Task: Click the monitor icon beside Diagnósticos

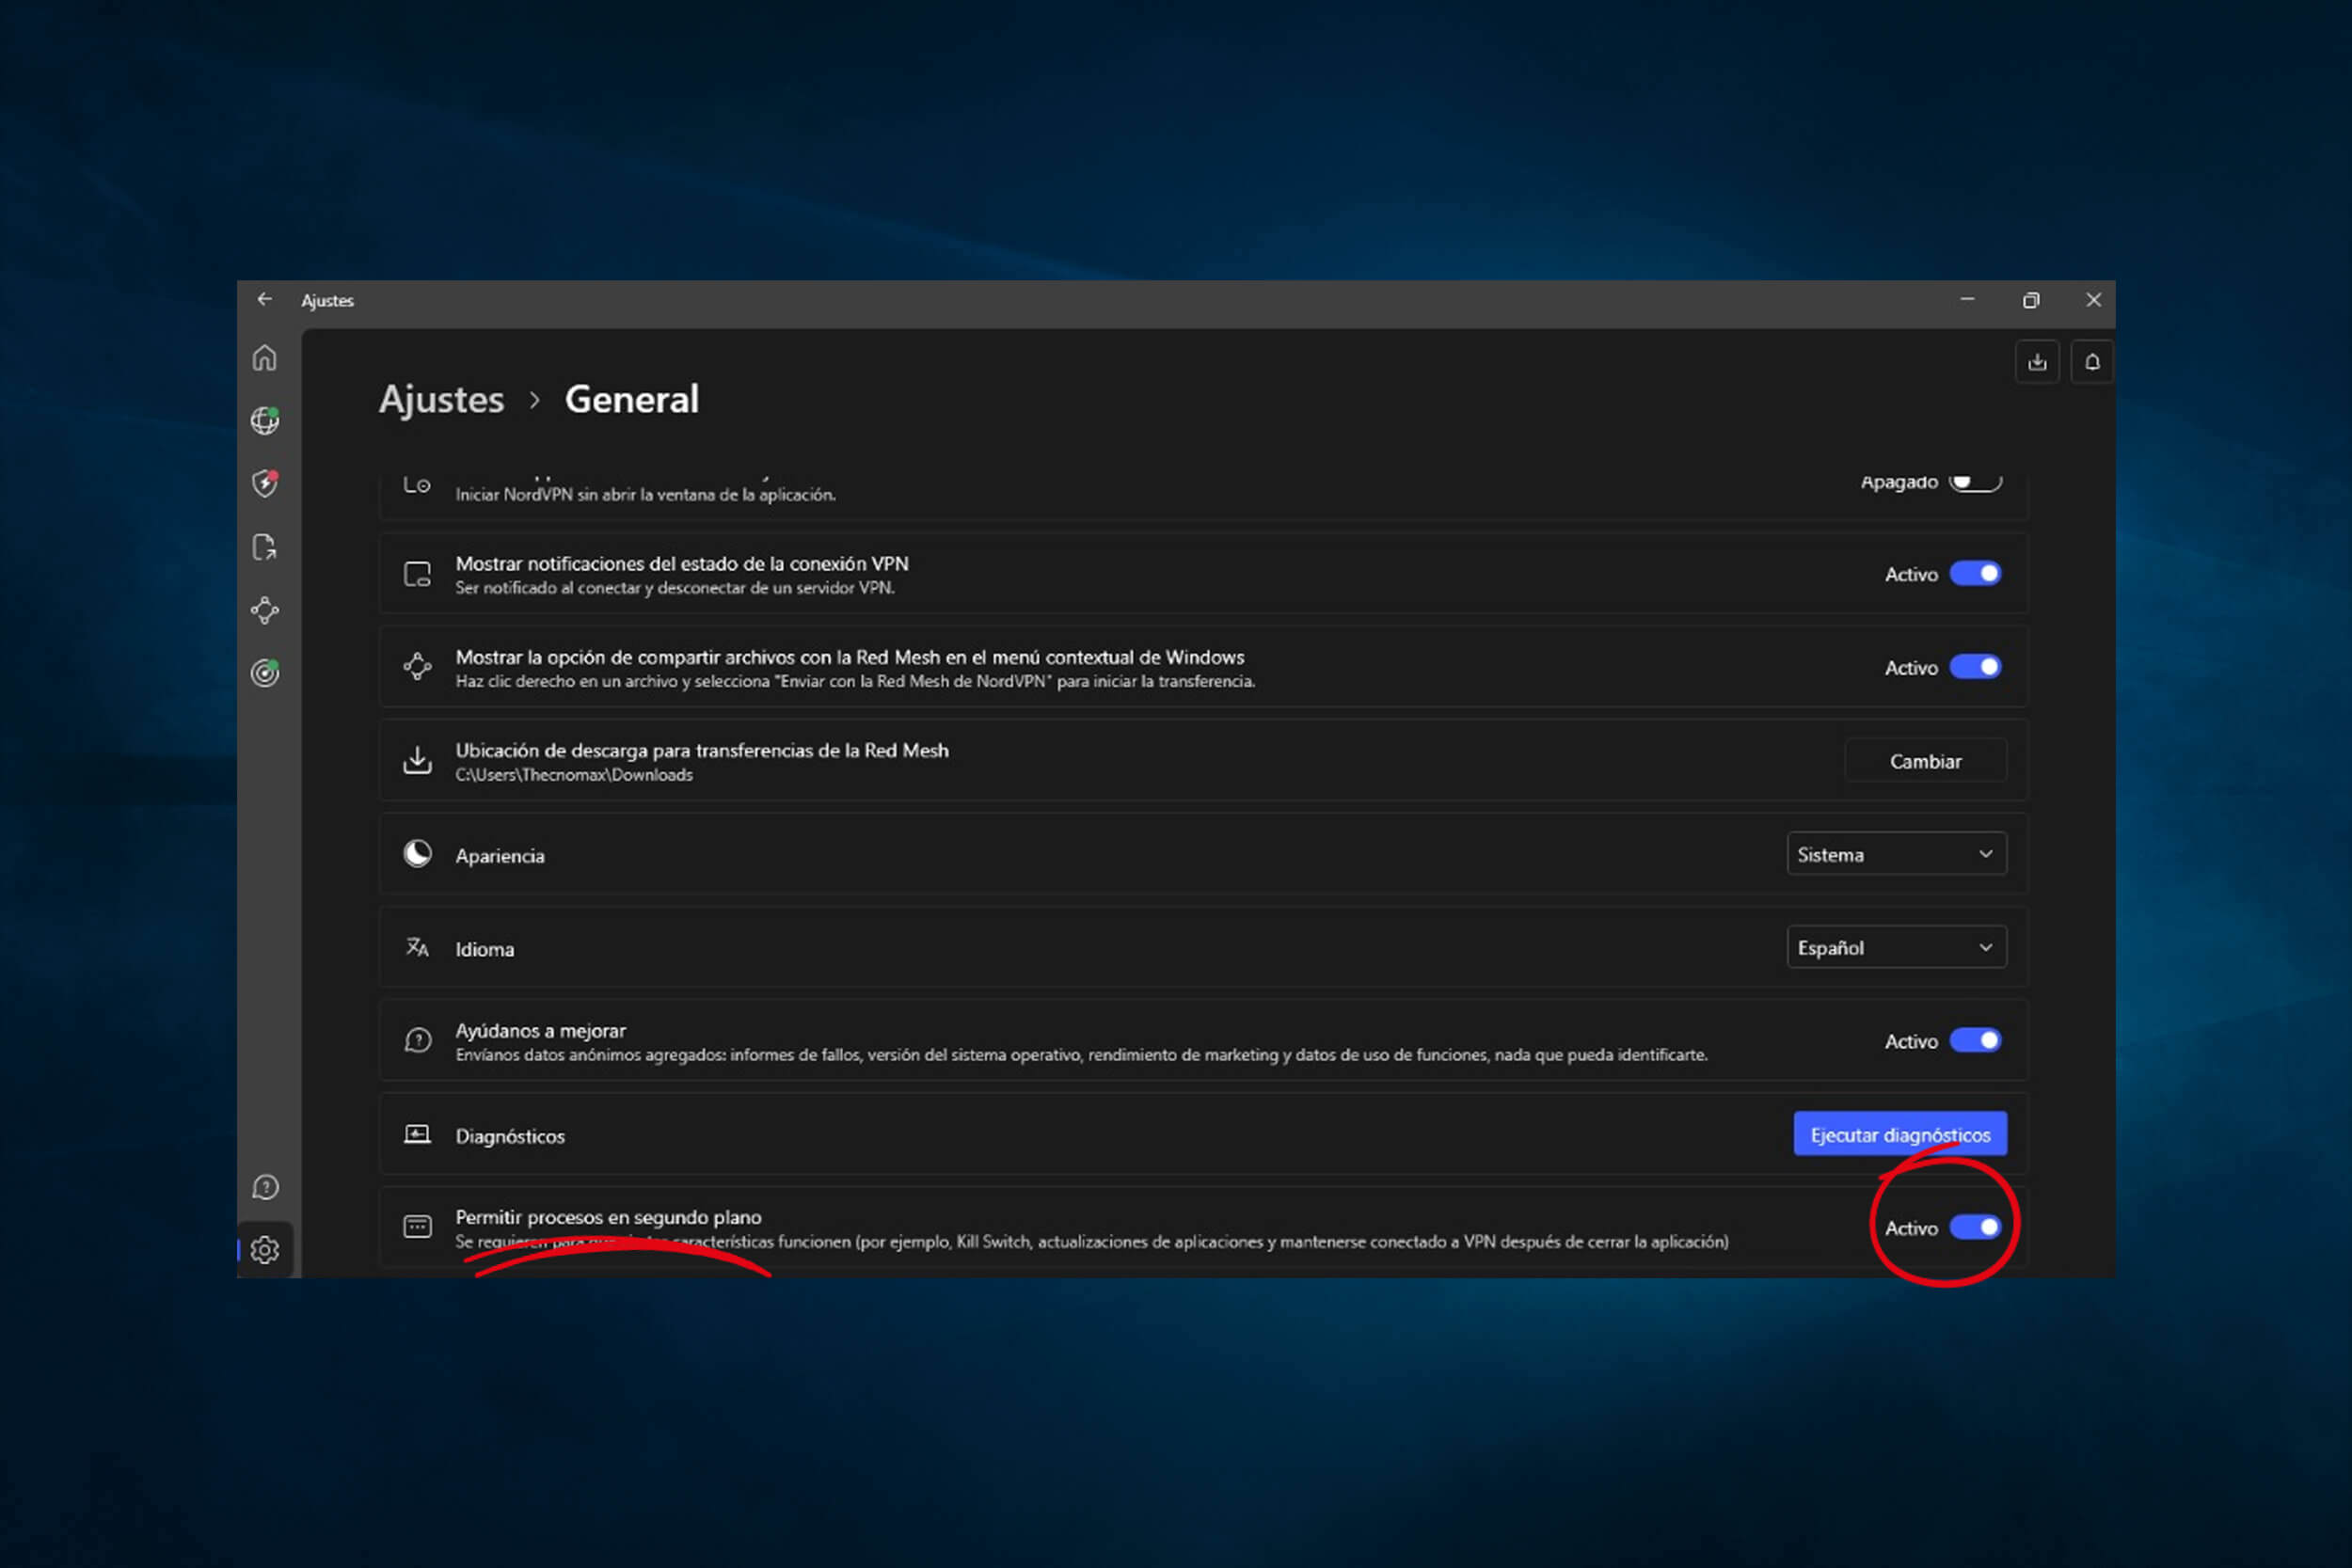Action: [417, 1134]
